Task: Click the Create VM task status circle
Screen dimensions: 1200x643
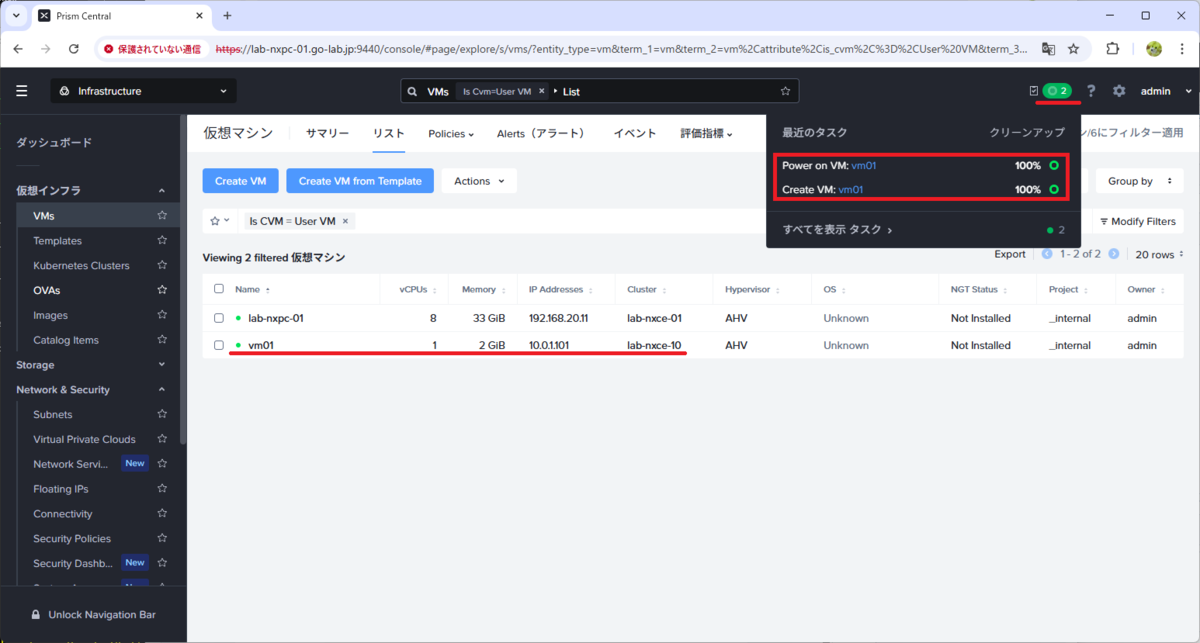Action: coord(1054,189)
